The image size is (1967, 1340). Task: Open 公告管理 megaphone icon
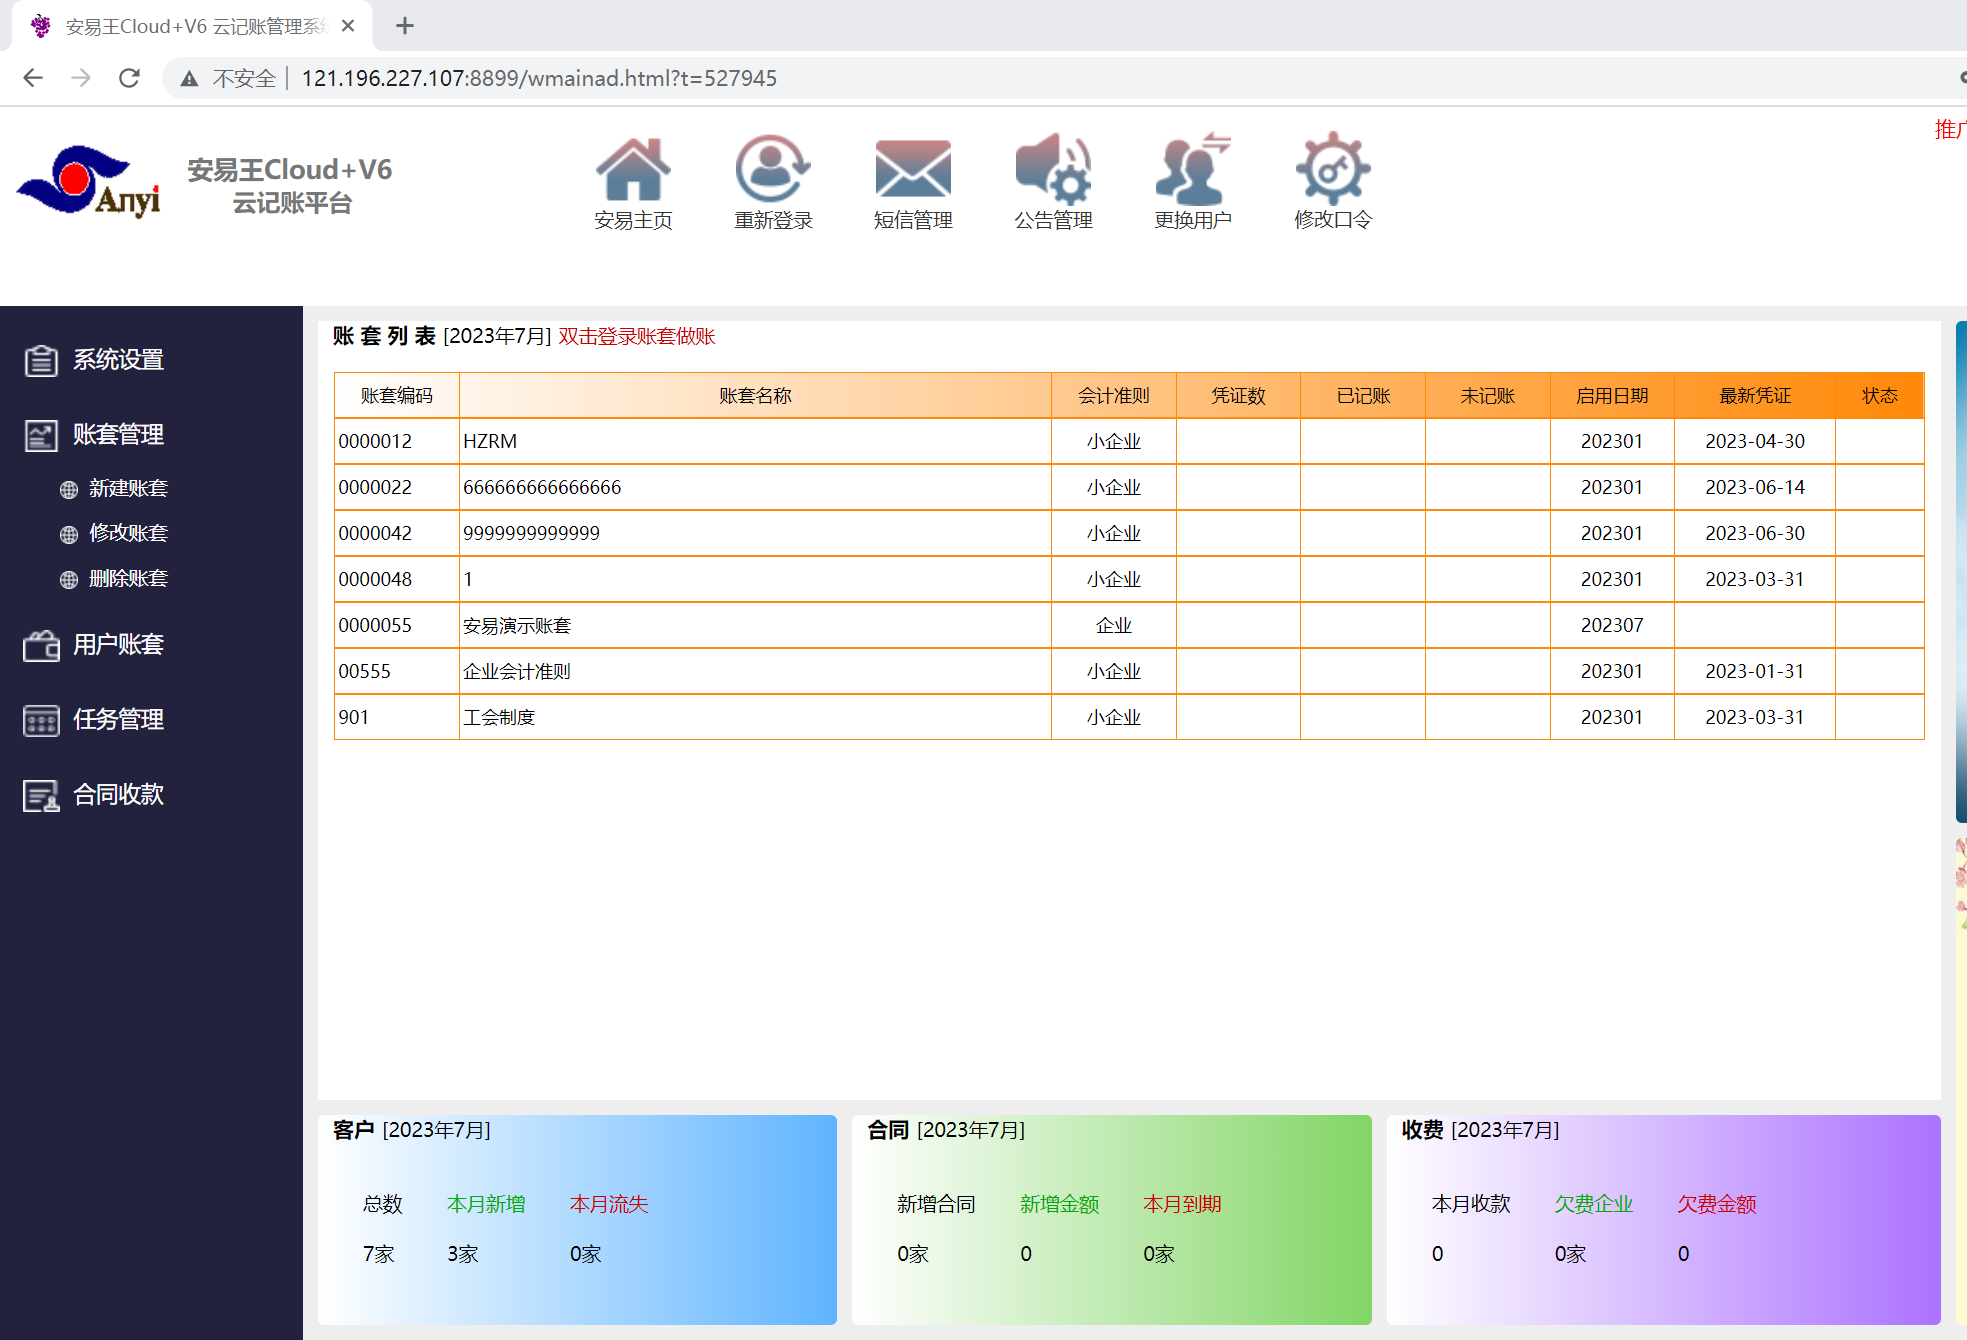tap(1053, 170)
